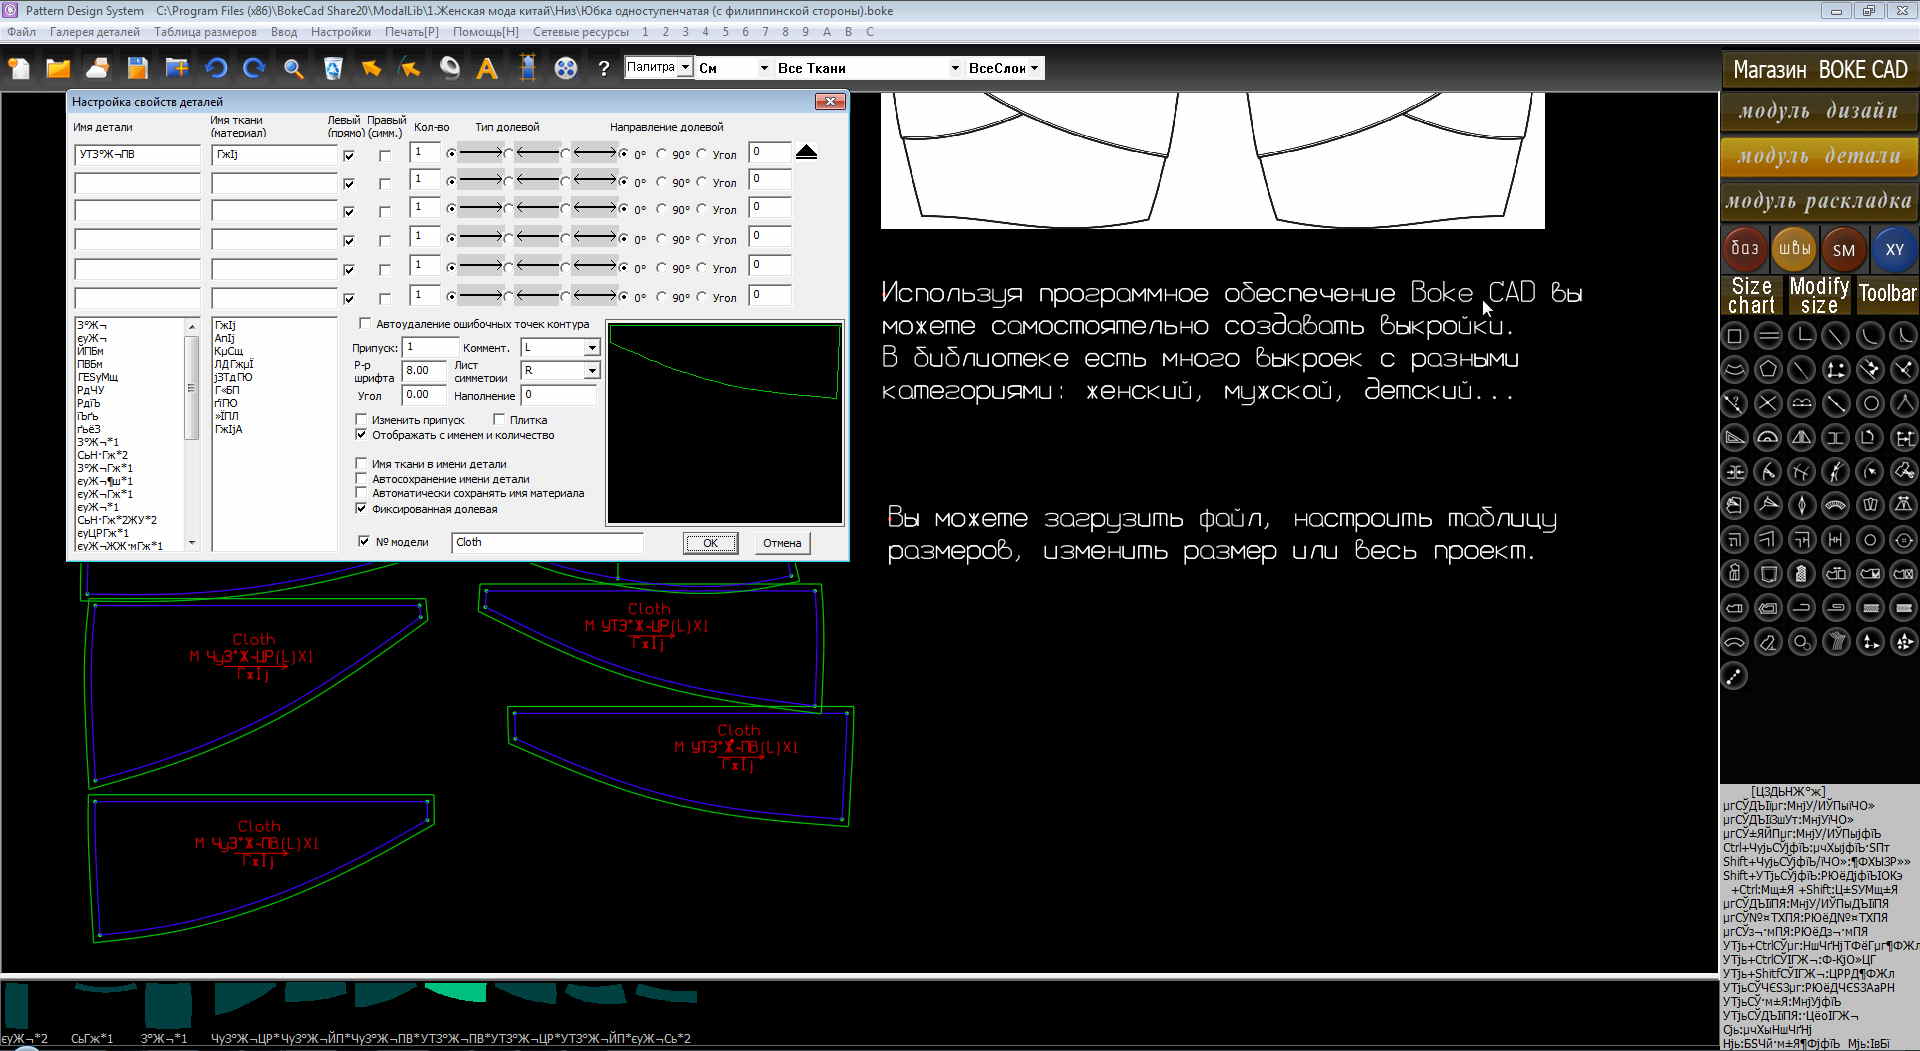
Task: Select the rectangle tool in right panel
Action: click(x=1735, y=336)
